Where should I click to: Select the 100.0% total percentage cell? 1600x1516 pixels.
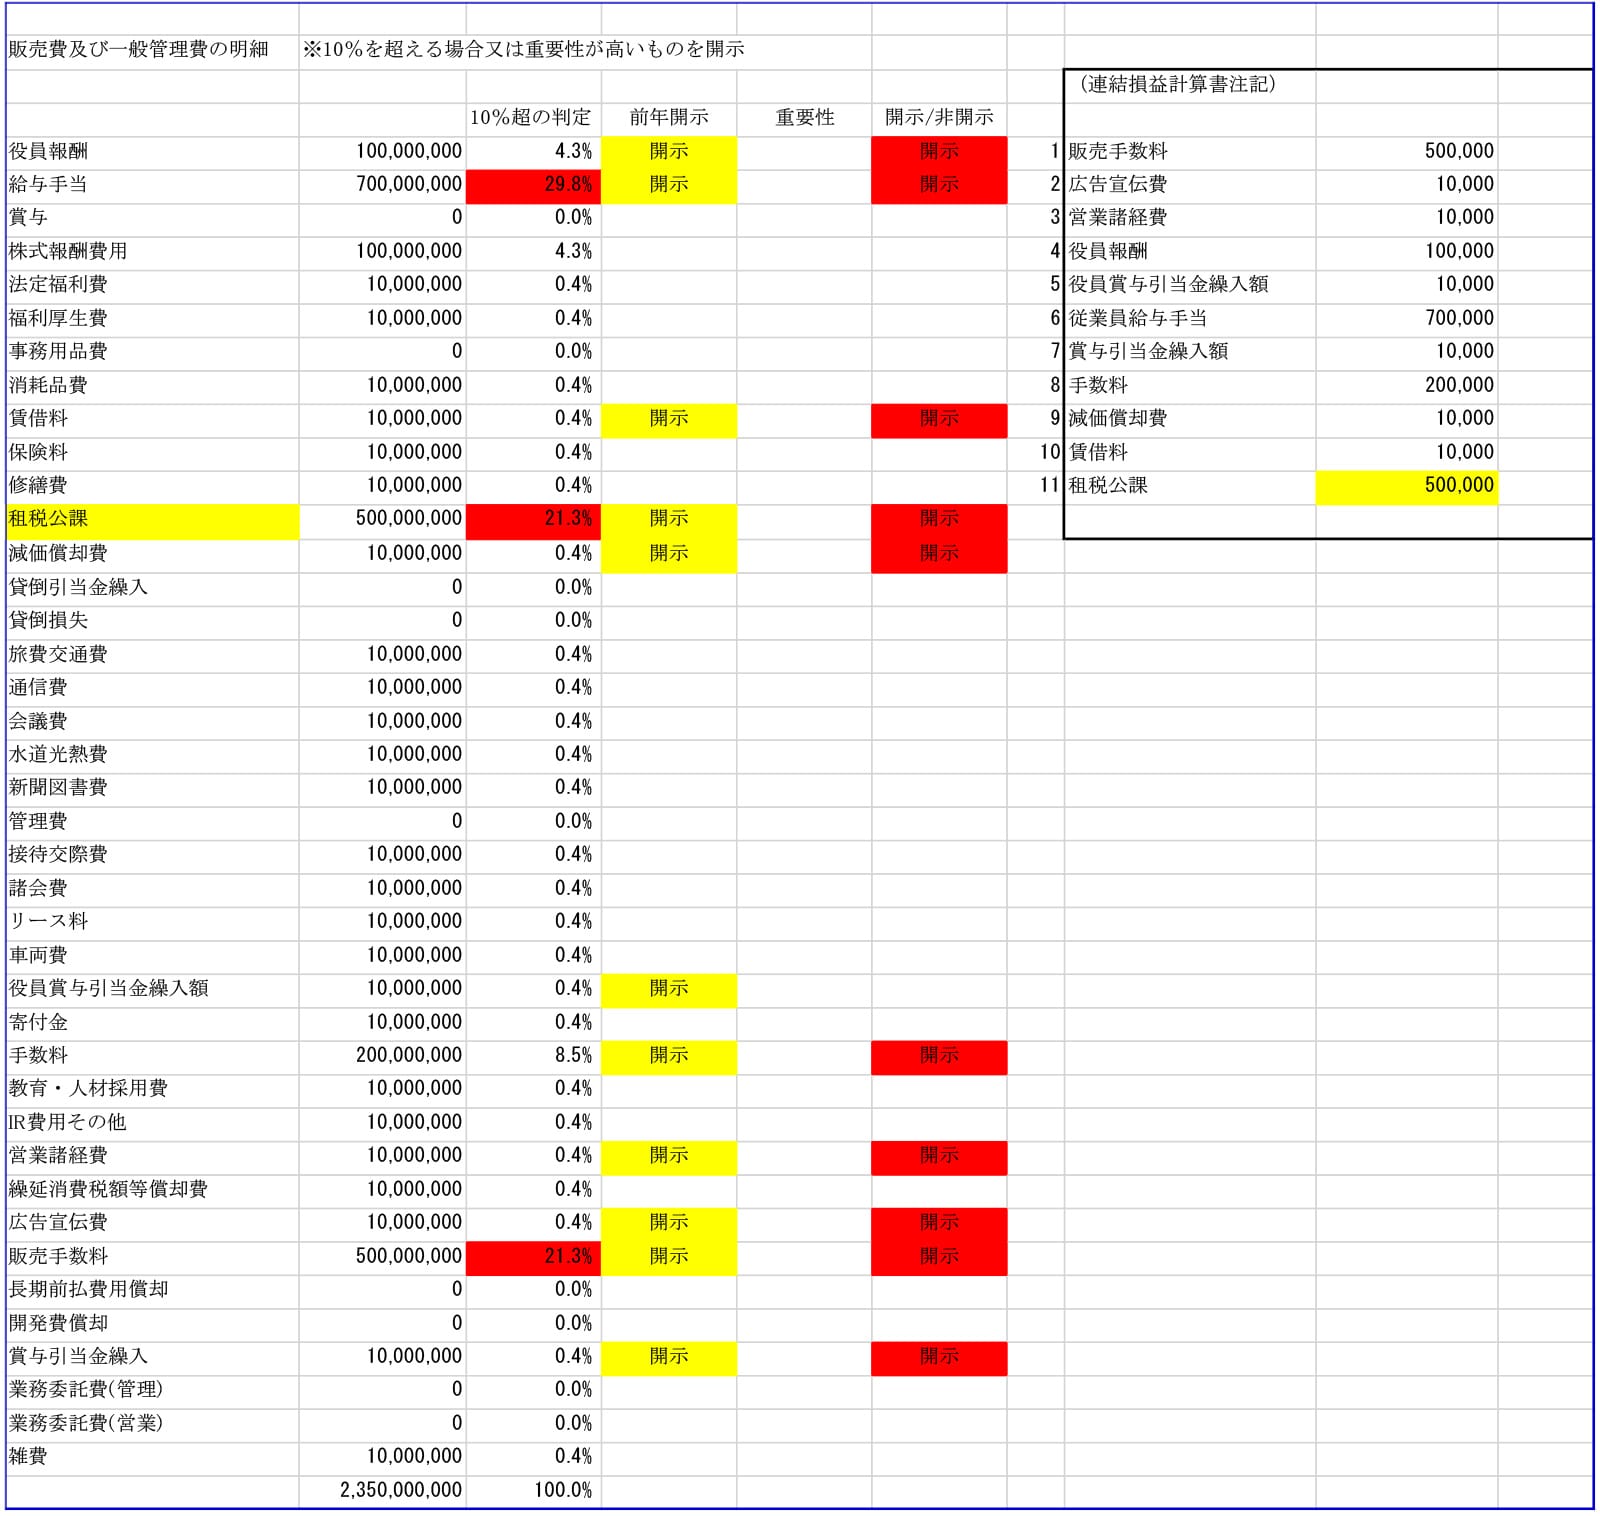coord(562,1490)
